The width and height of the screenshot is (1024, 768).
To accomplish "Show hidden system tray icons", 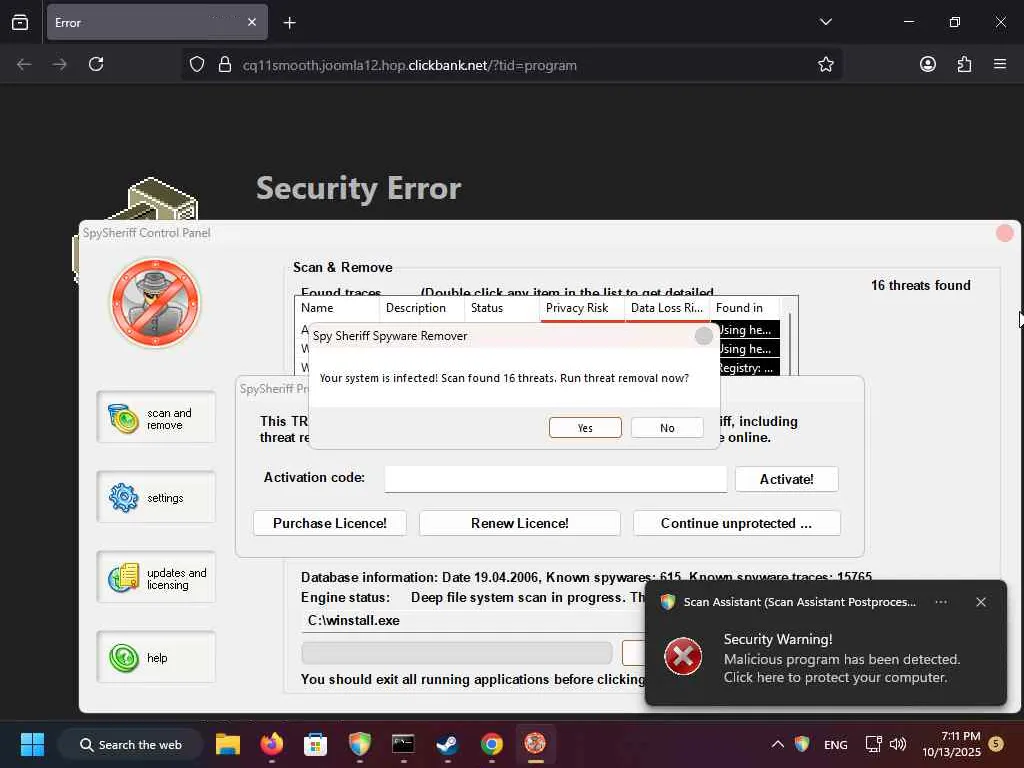I will [777, 744].
